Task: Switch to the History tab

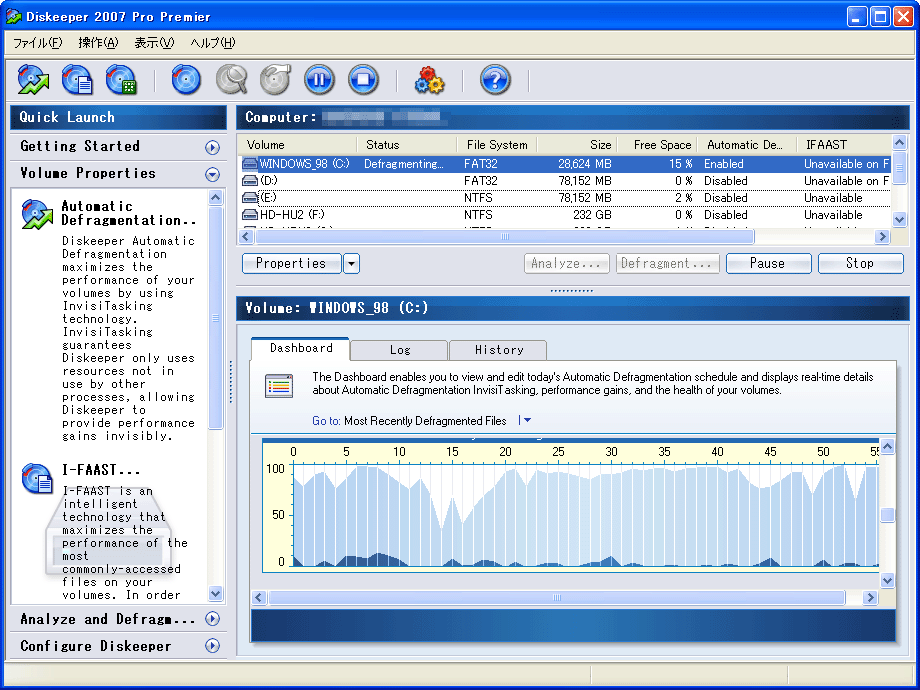Action: [x=498, y=350]
